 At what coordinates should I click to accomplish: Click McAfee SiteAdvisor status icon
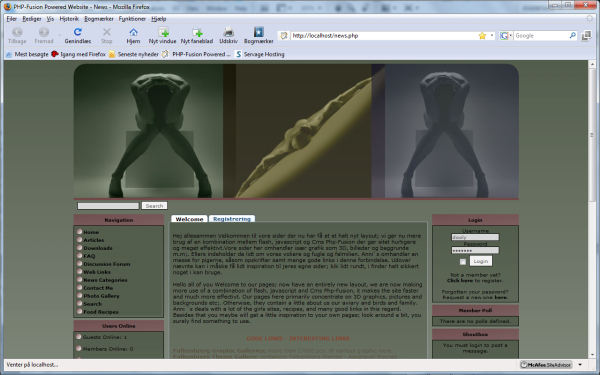pyautogui.click(x=546, y=365)
